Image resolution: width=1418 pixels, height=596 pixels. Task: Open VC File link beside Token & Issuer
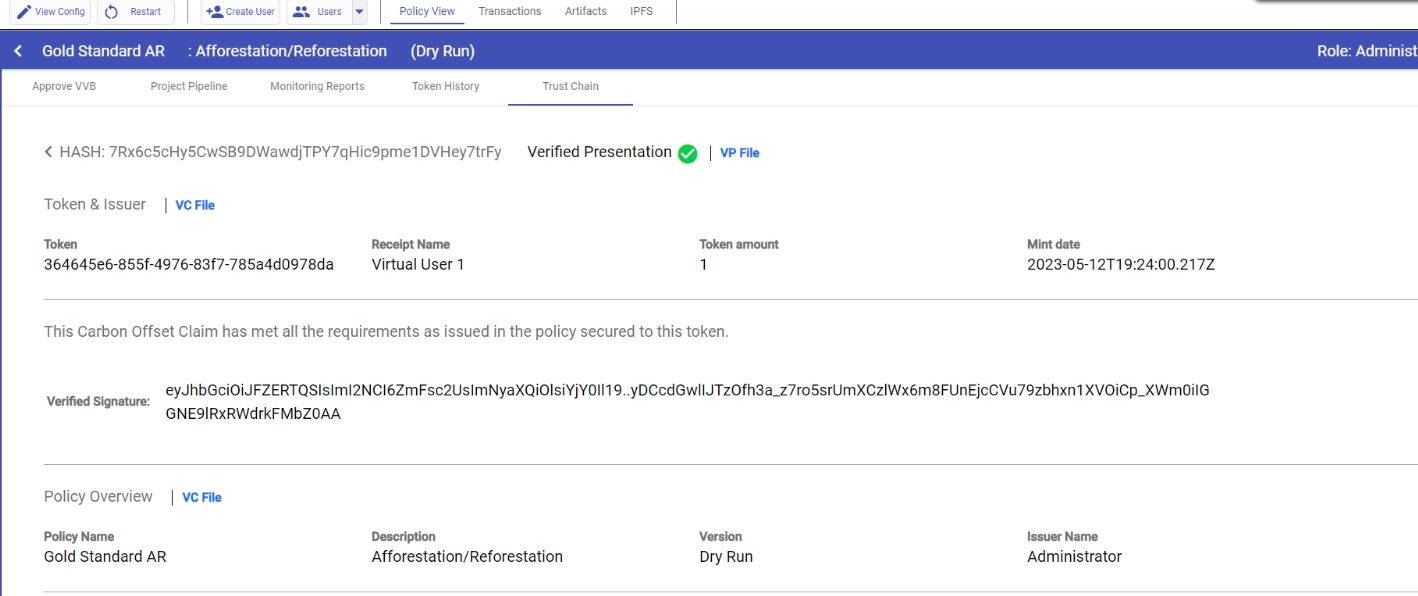195,205
